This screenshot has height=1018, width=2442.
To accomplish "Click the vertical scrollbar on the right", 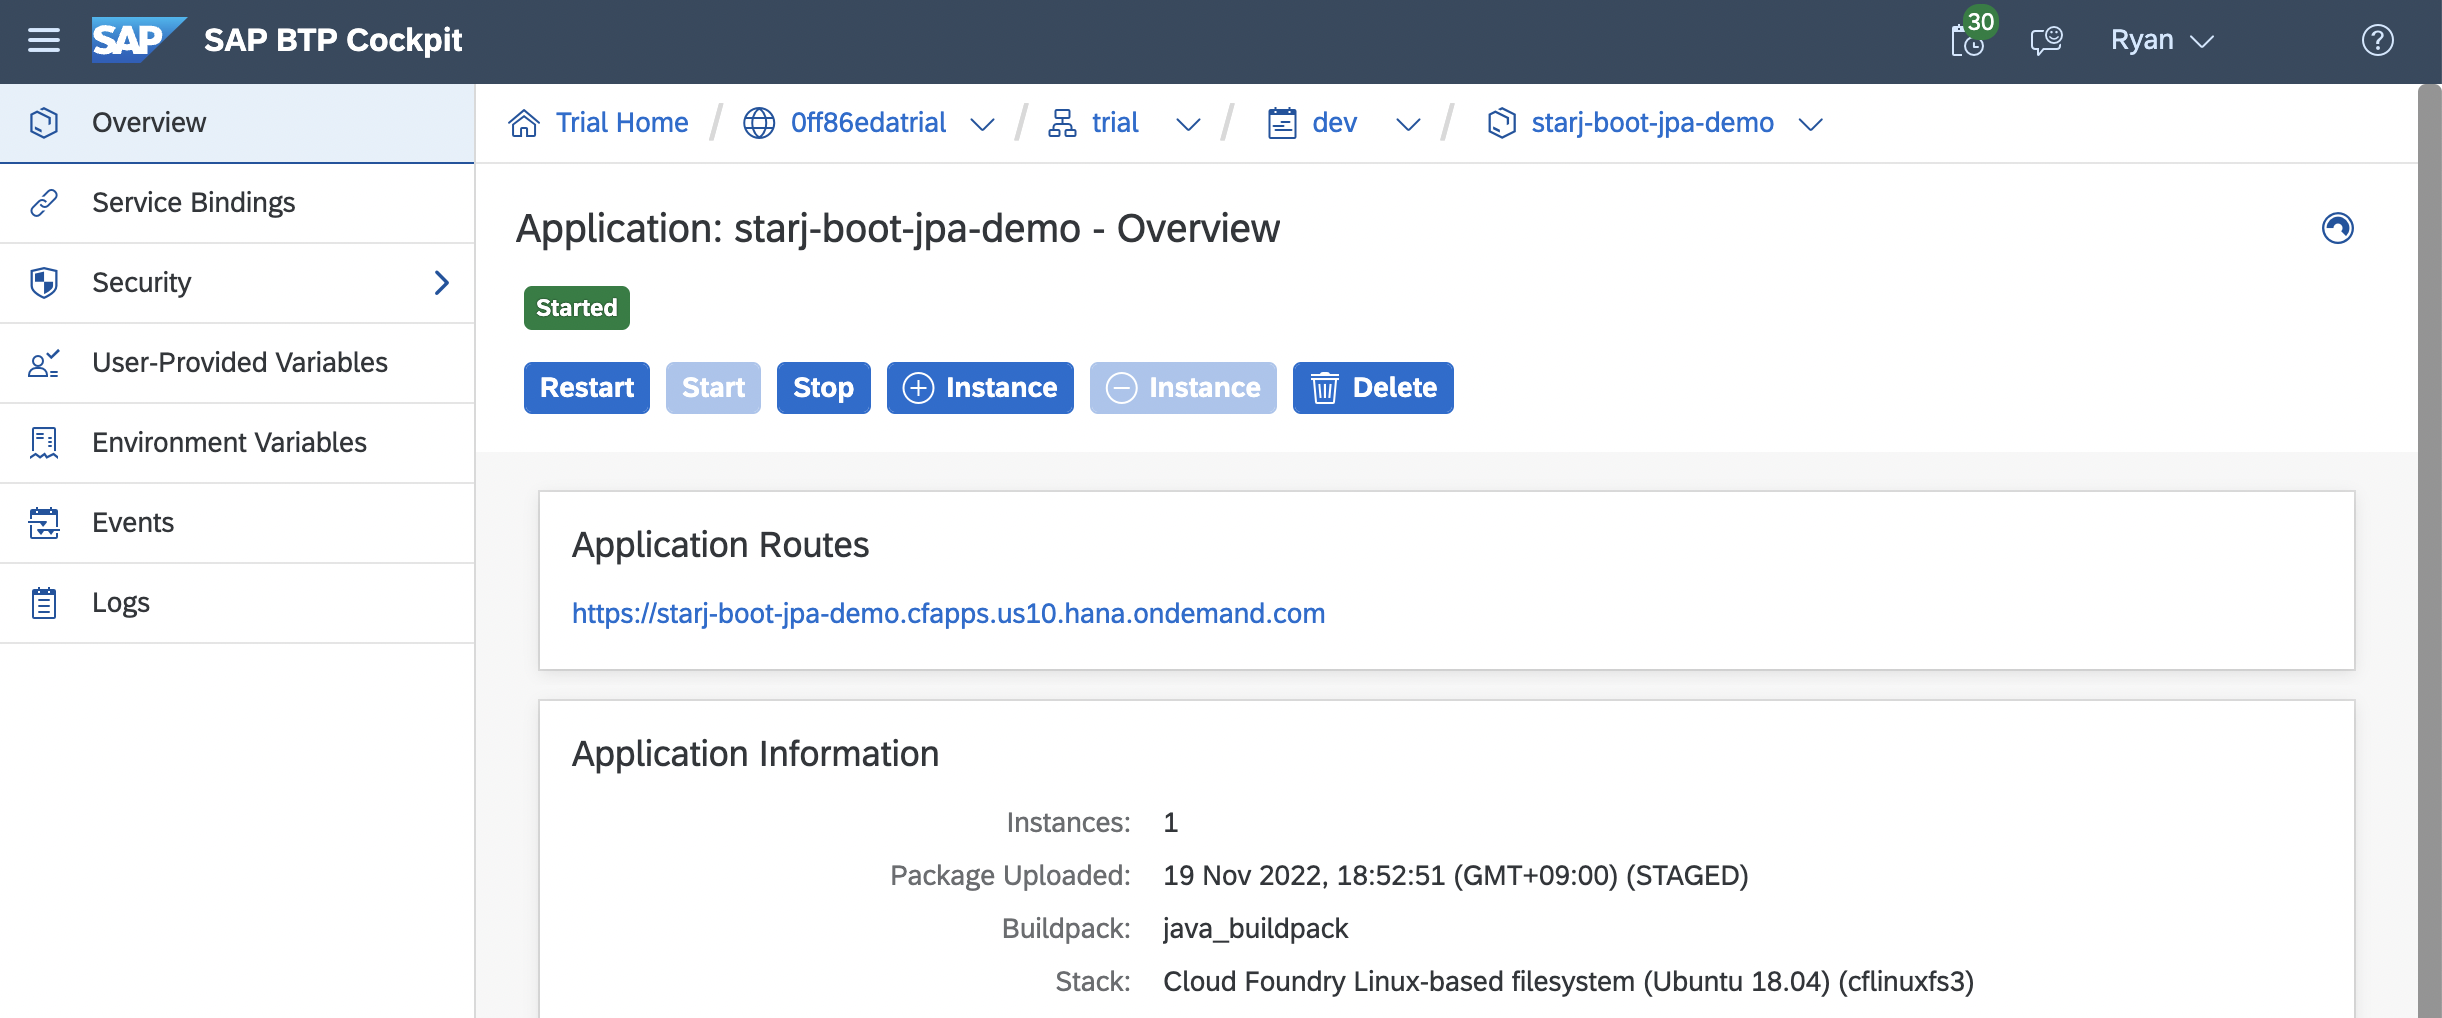I will (x=2430, y=550).
